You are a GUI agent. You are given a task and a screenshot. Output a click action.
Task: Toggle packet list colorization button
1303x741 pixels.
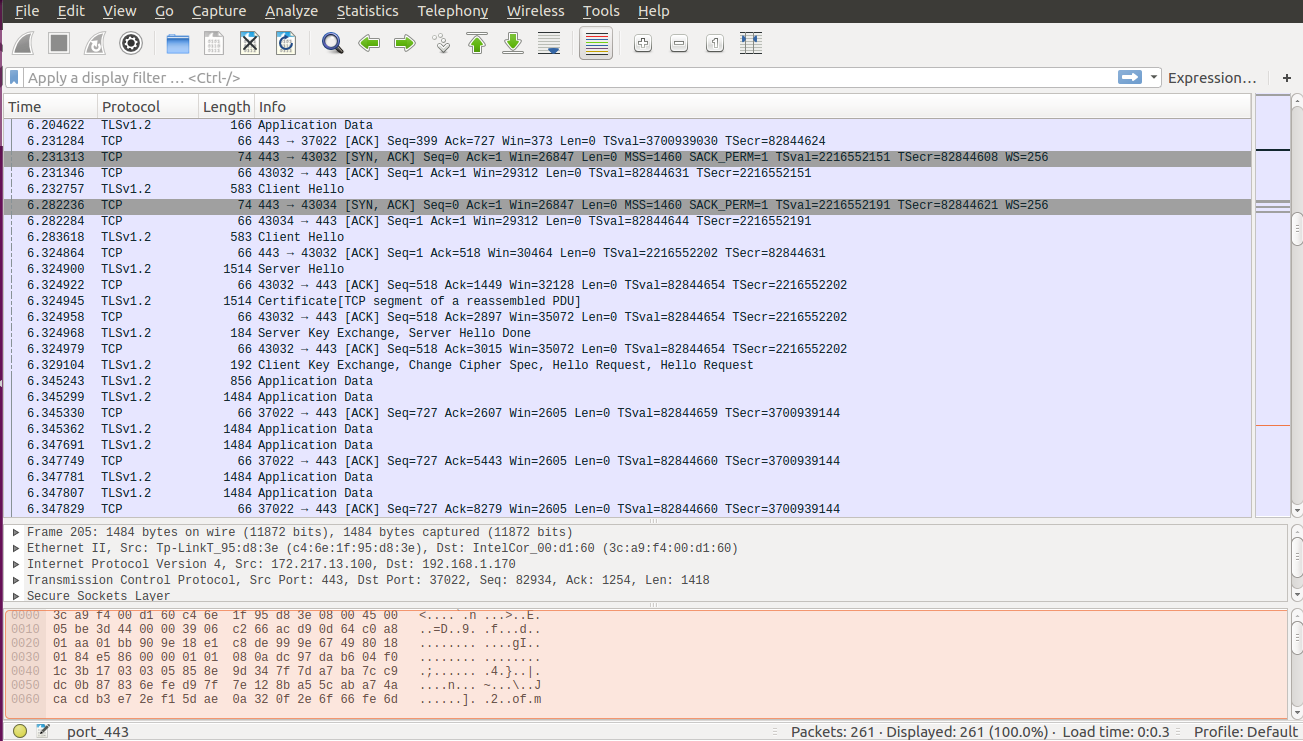tap(596, 43)
